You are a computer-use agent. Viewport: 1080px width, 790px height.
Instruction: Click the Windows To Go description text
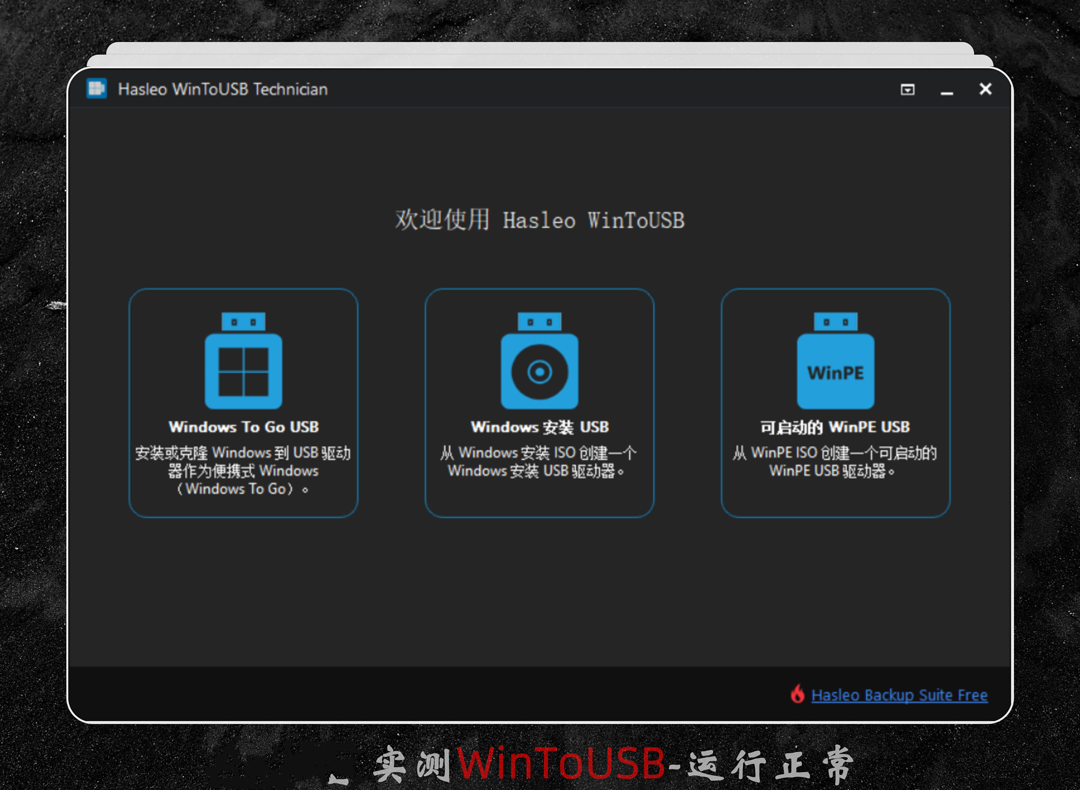[x=243, y=471]
